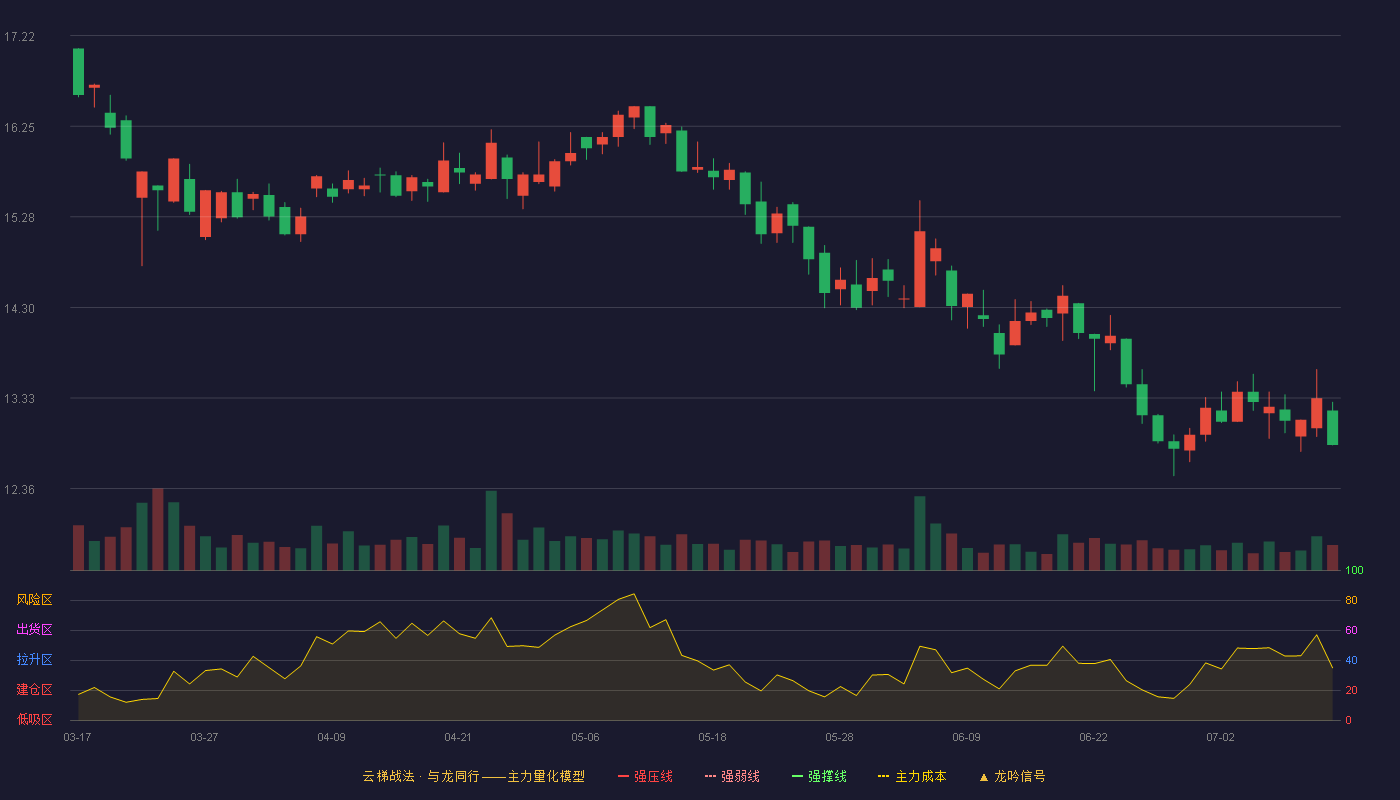Click the 13.33 price axis label
The width and height of the screenshot is (1400, 800).
[19, 399]
